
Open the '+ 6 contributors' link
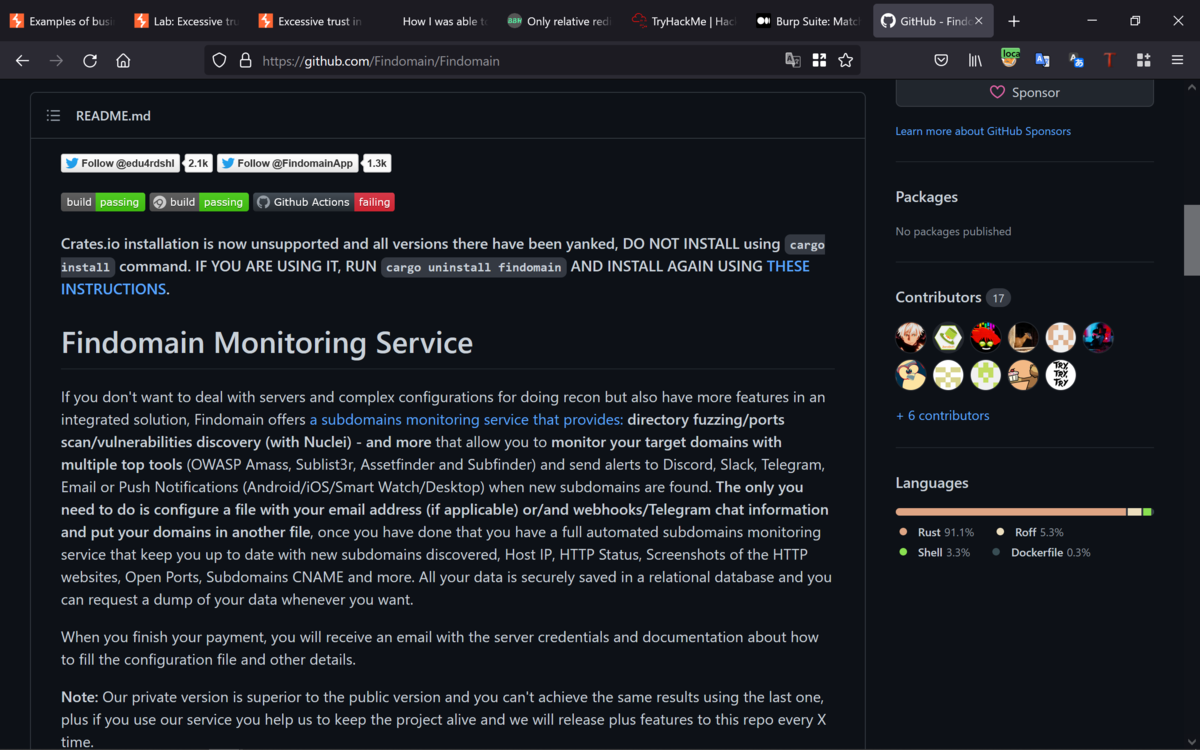(943, 415)
